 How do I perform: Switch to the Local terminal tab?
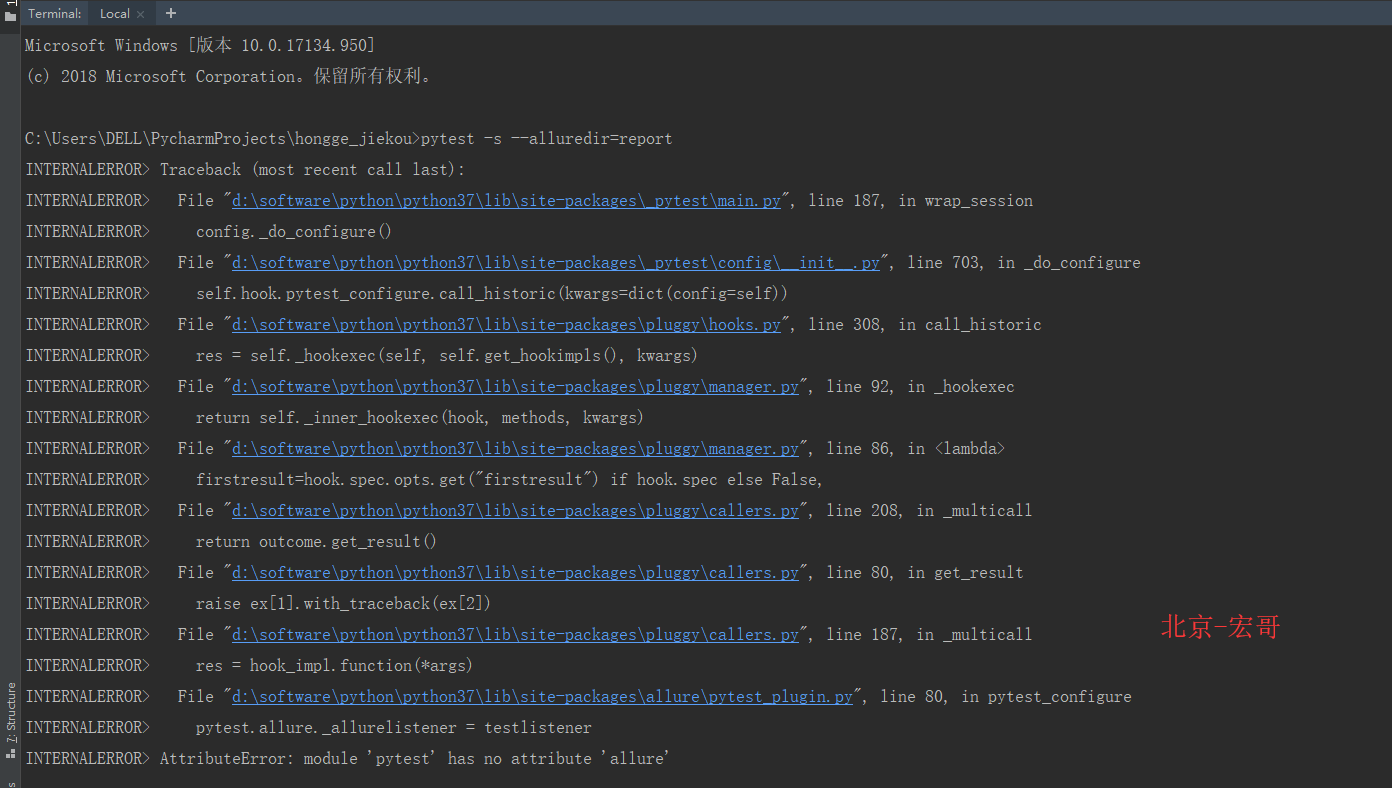114,14
